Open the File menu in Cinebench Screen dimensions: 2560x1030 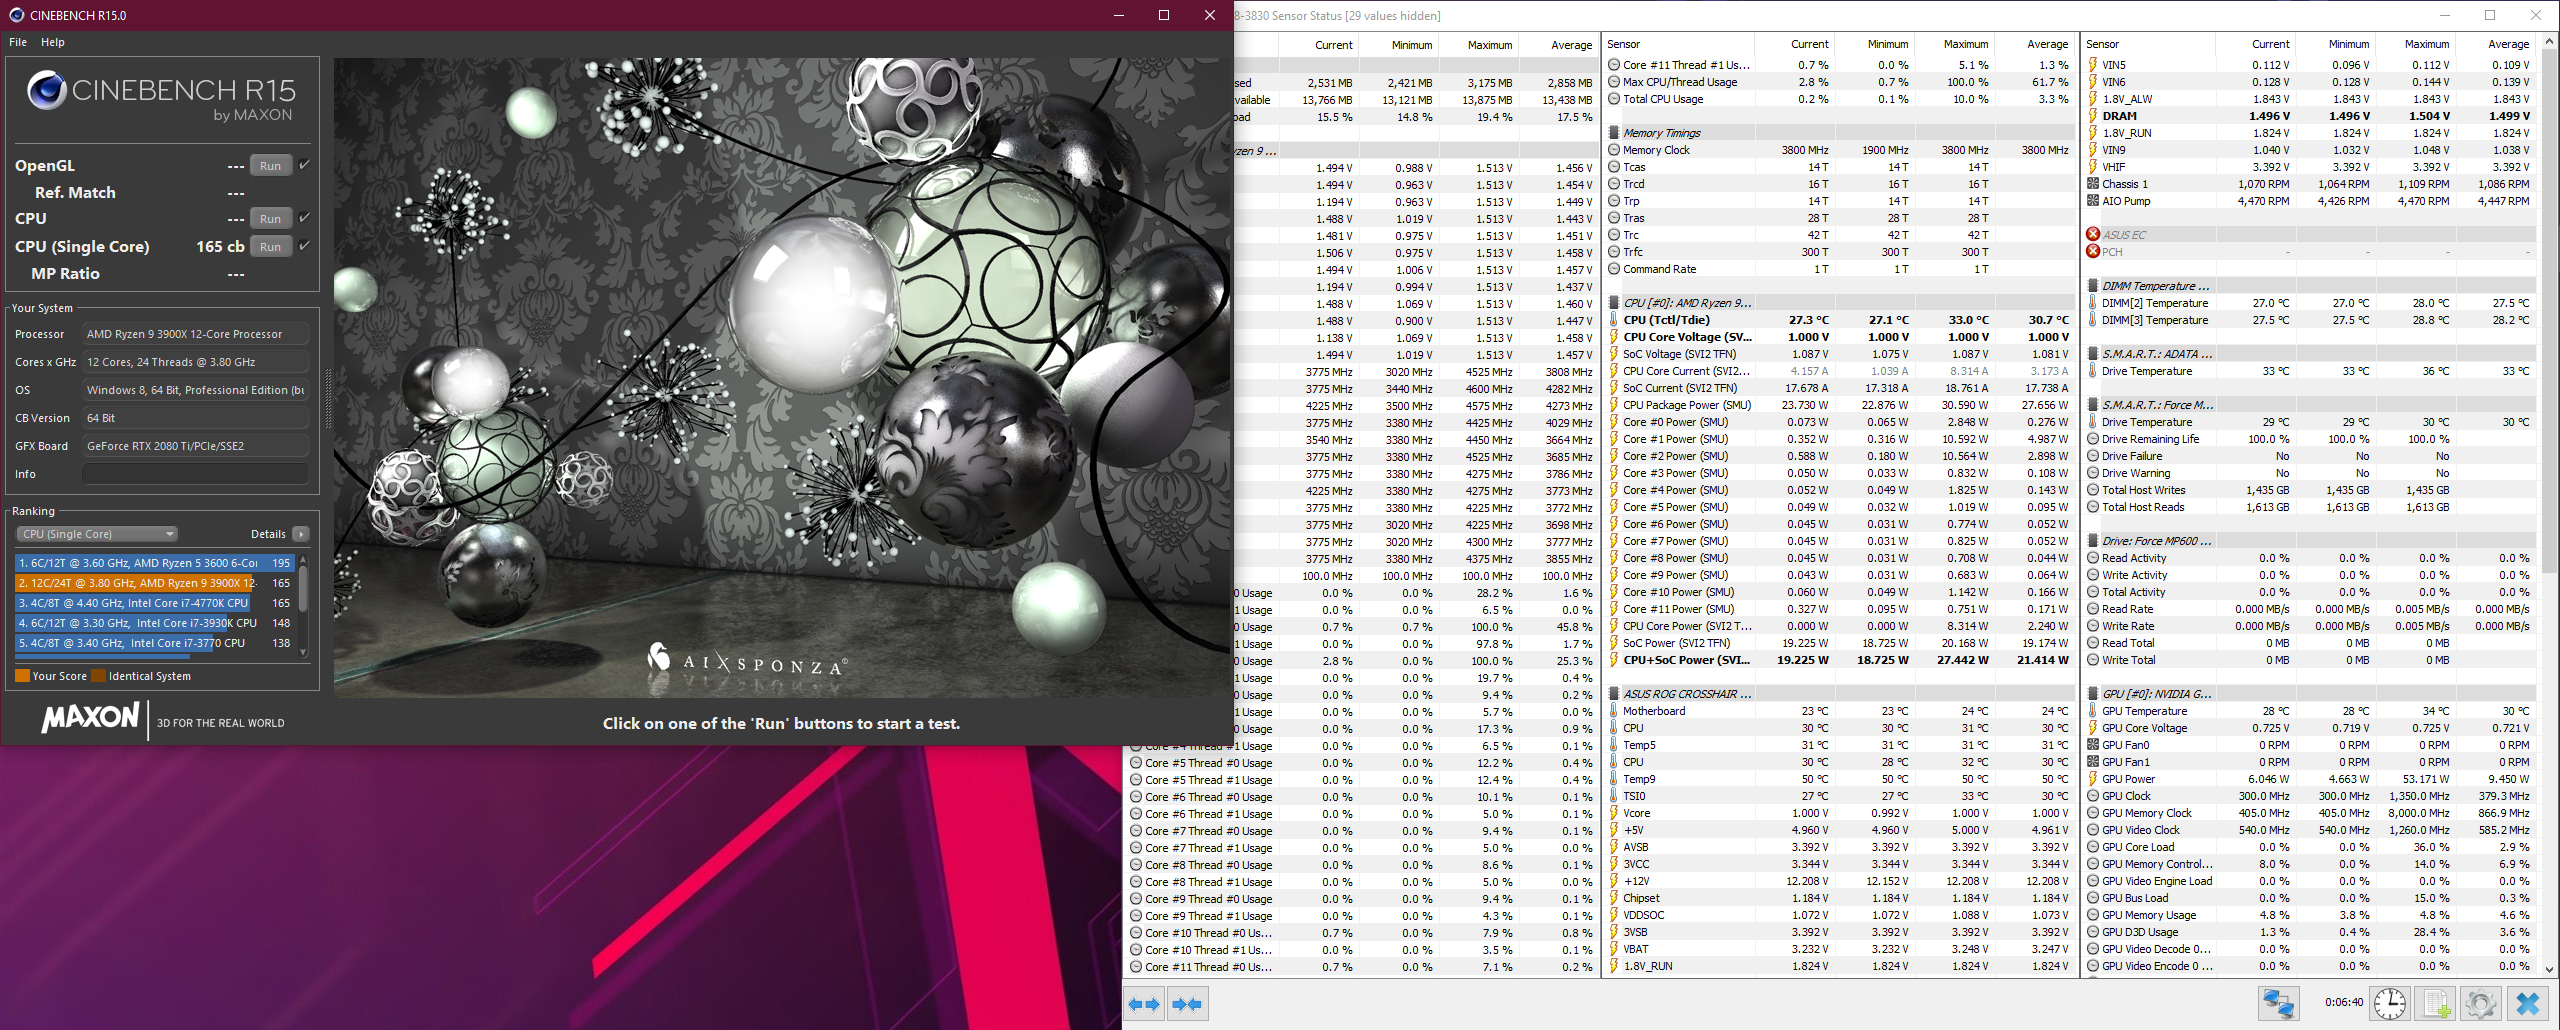point(18,42)
